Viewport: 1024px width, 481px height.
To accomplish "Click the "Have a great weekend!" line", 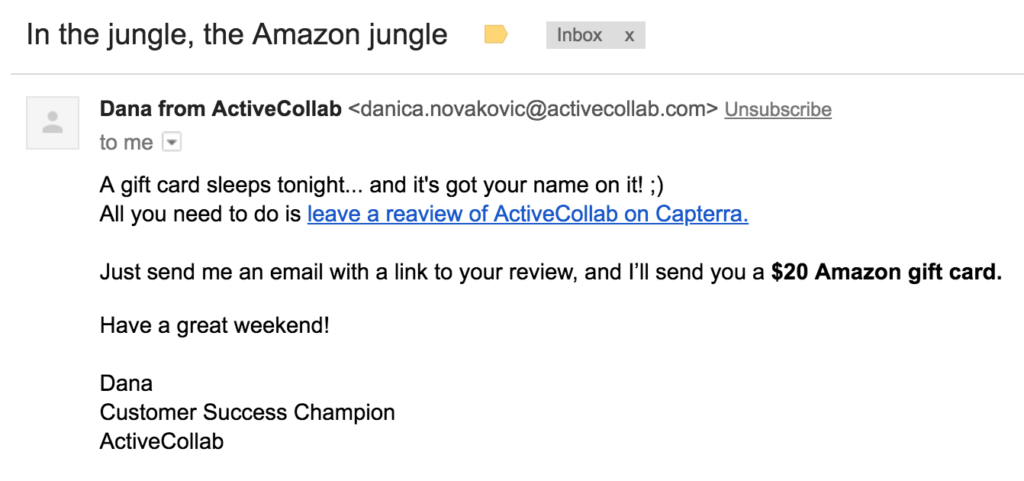I will pyautogui.click(x=215, y=325).
